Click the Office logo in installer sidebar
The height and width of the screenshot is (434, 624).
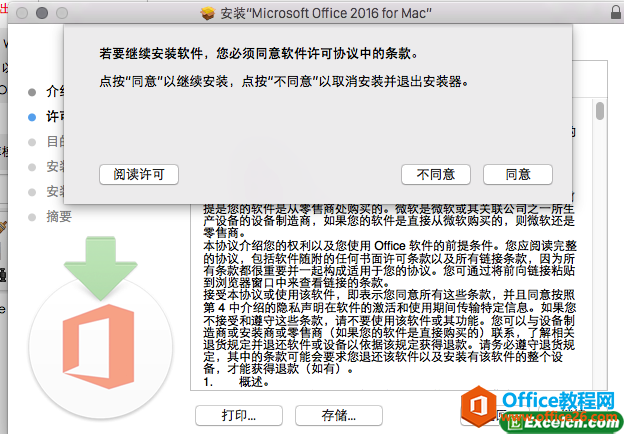point(99,346)
